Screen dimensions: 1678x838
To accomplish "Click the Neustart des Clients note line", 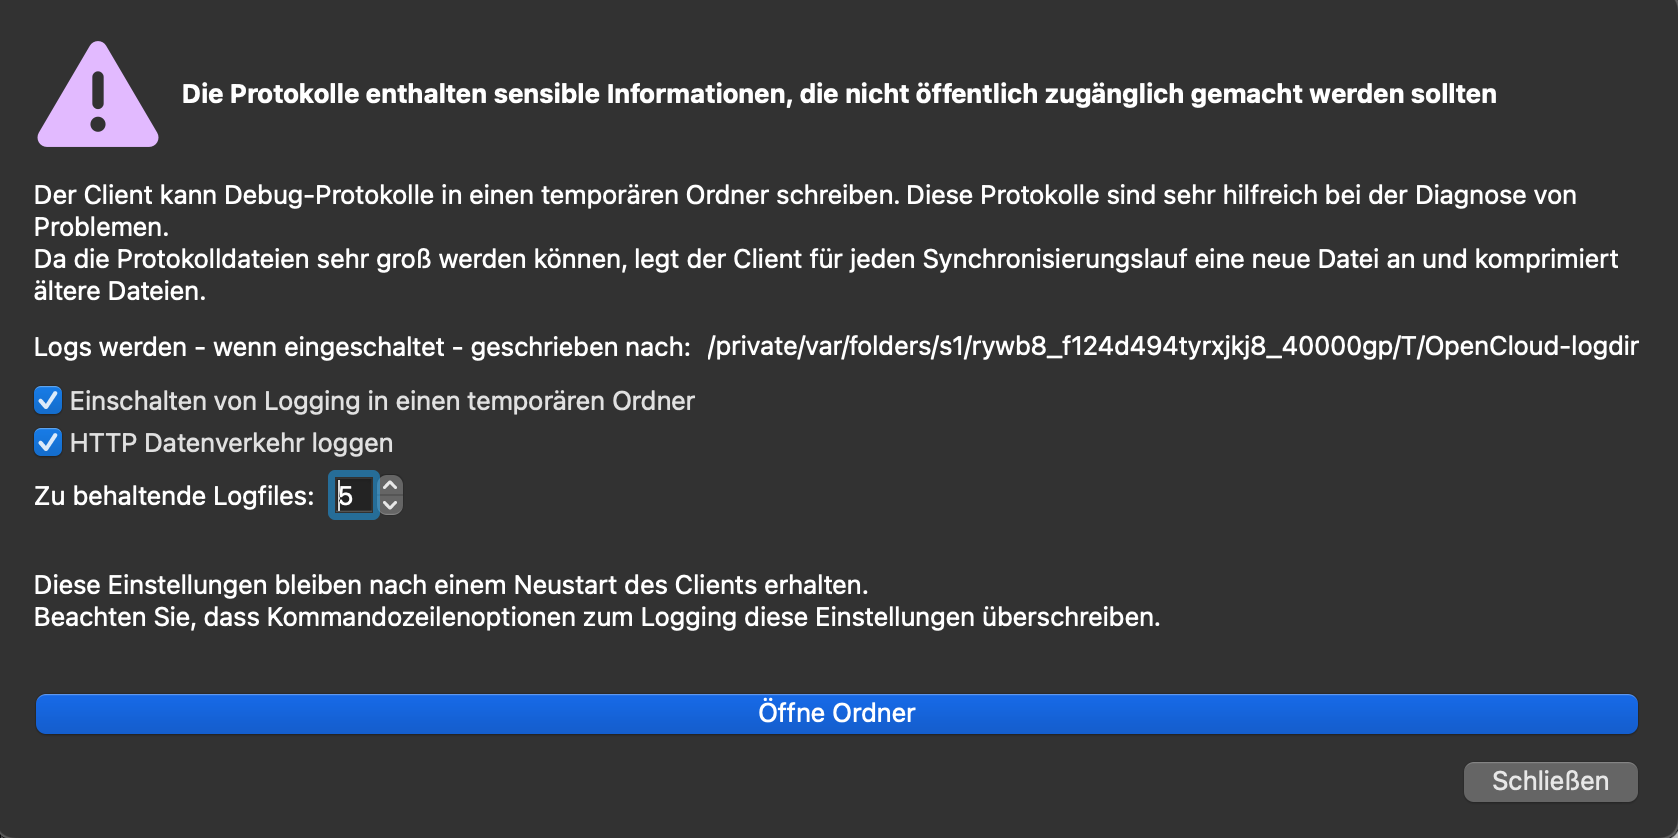I will (x=451, y=585).
